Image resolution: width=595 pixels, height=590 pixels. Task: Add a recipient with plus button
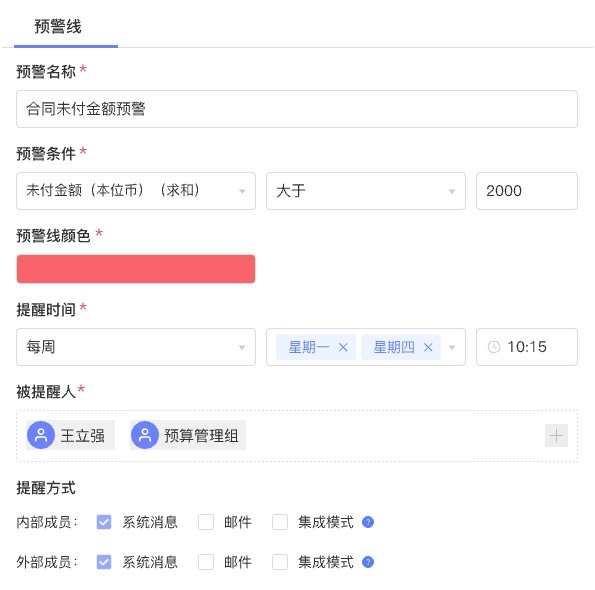[x=556, y=436]
